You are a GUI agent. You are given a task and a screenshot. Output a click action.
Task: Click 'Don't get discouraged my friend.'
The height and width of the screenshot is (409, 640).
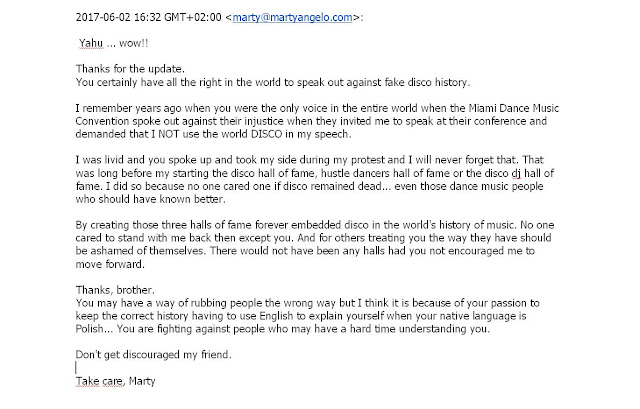(153, 355)
